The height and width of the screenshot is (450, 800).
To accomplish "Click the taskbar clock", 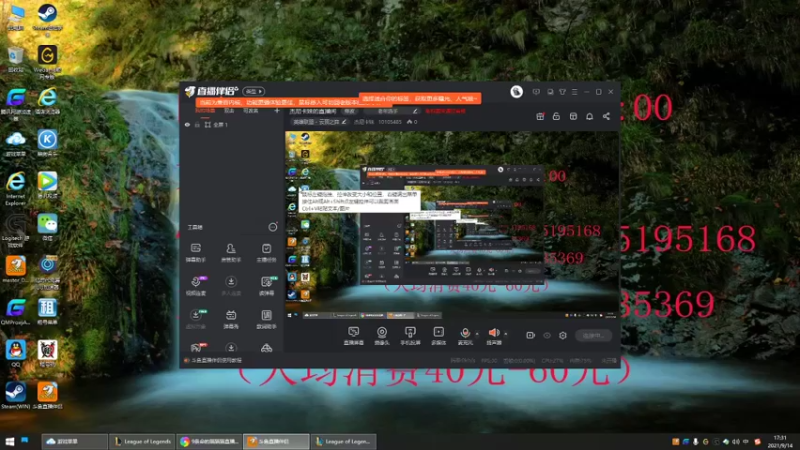I will [780, 441].
